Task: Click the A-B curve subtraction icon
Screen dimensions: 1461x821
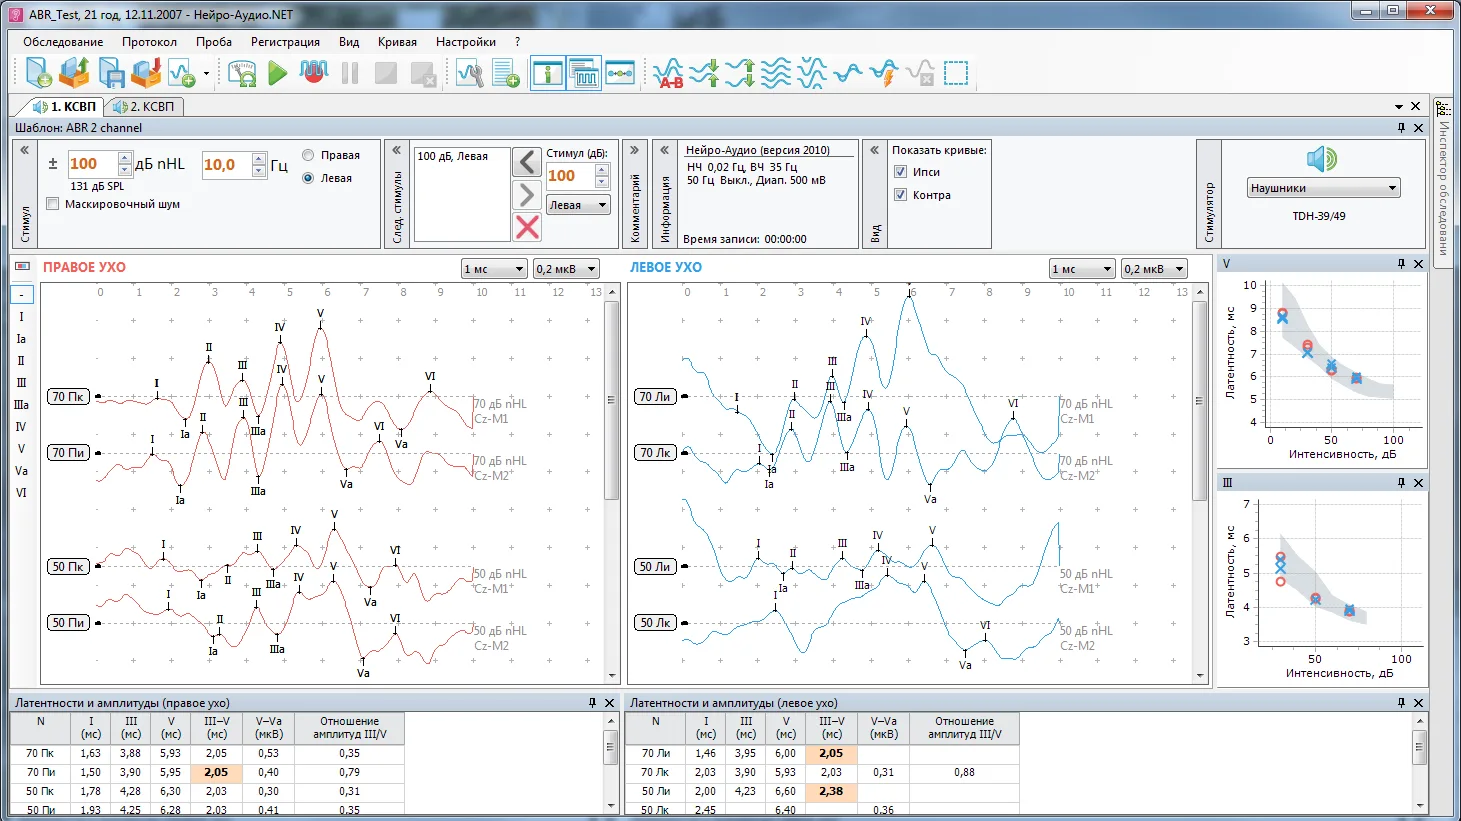Action: [668, 73]
